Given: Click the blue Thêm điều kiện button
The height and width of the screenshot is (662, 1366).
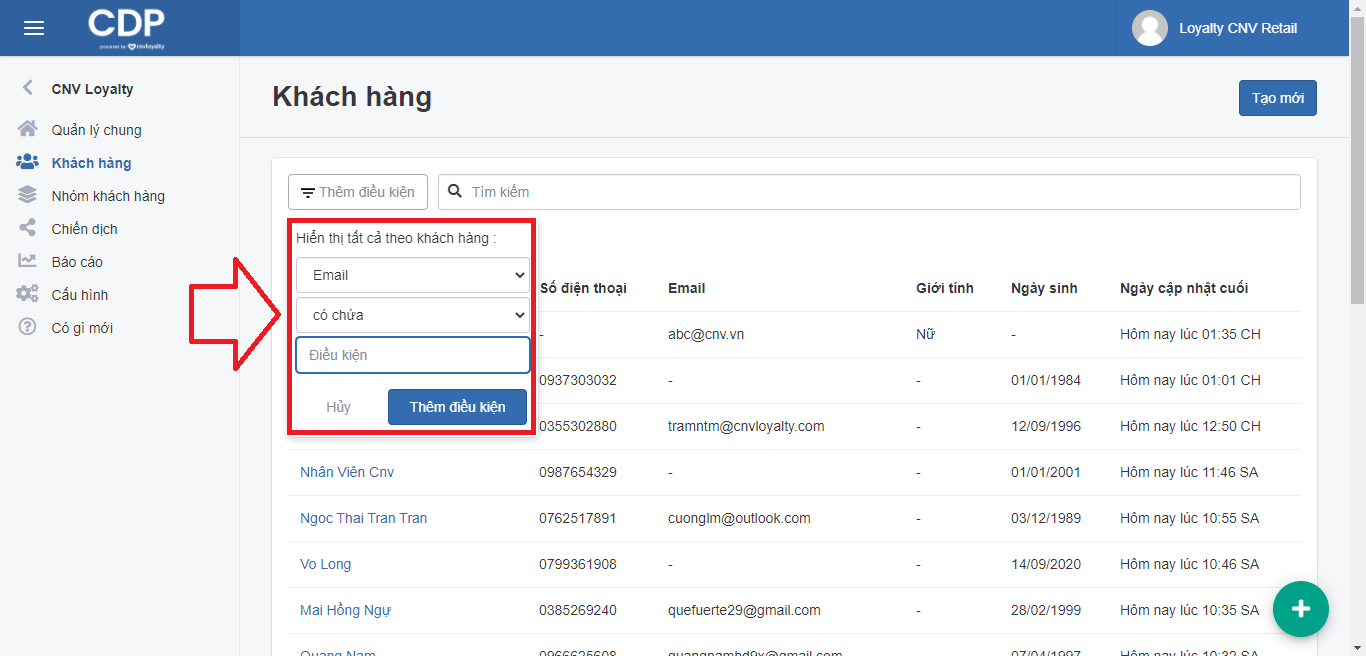Looking at the screenshot, I should pos(457,407).
